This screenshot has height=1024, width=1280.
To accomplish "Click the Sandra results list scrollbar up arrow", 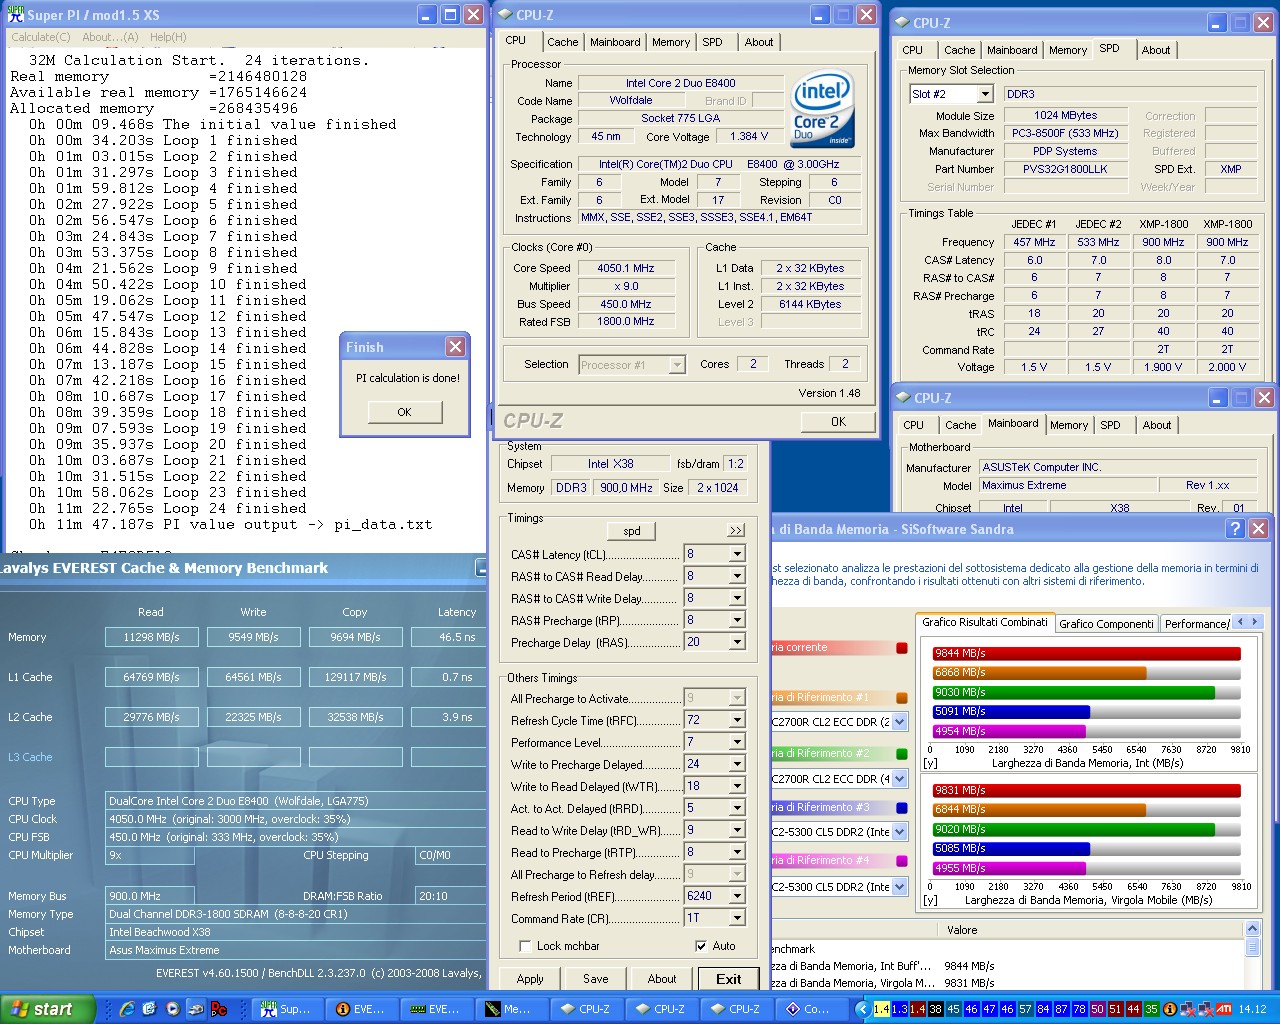I will [1252, 930].
